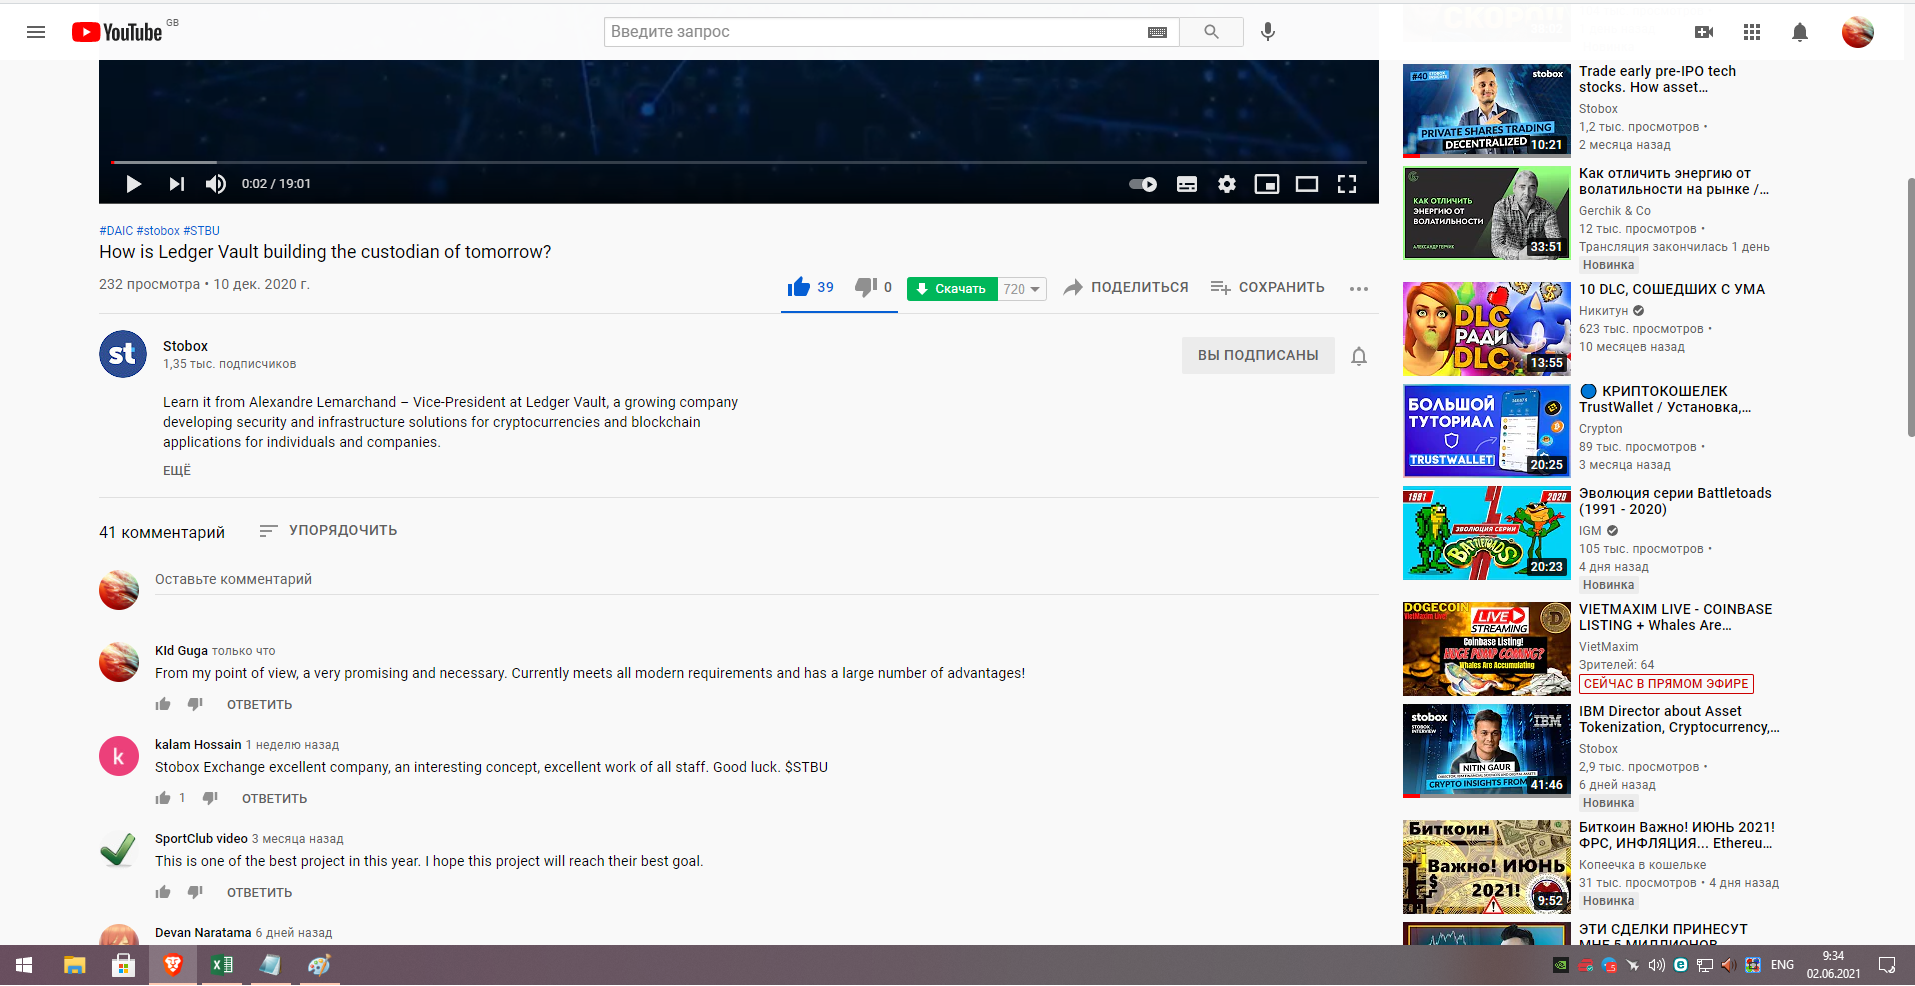The width and height of the screenshot is (1915, 986).
Task: Click the search query input field
Action: [877, 32]
